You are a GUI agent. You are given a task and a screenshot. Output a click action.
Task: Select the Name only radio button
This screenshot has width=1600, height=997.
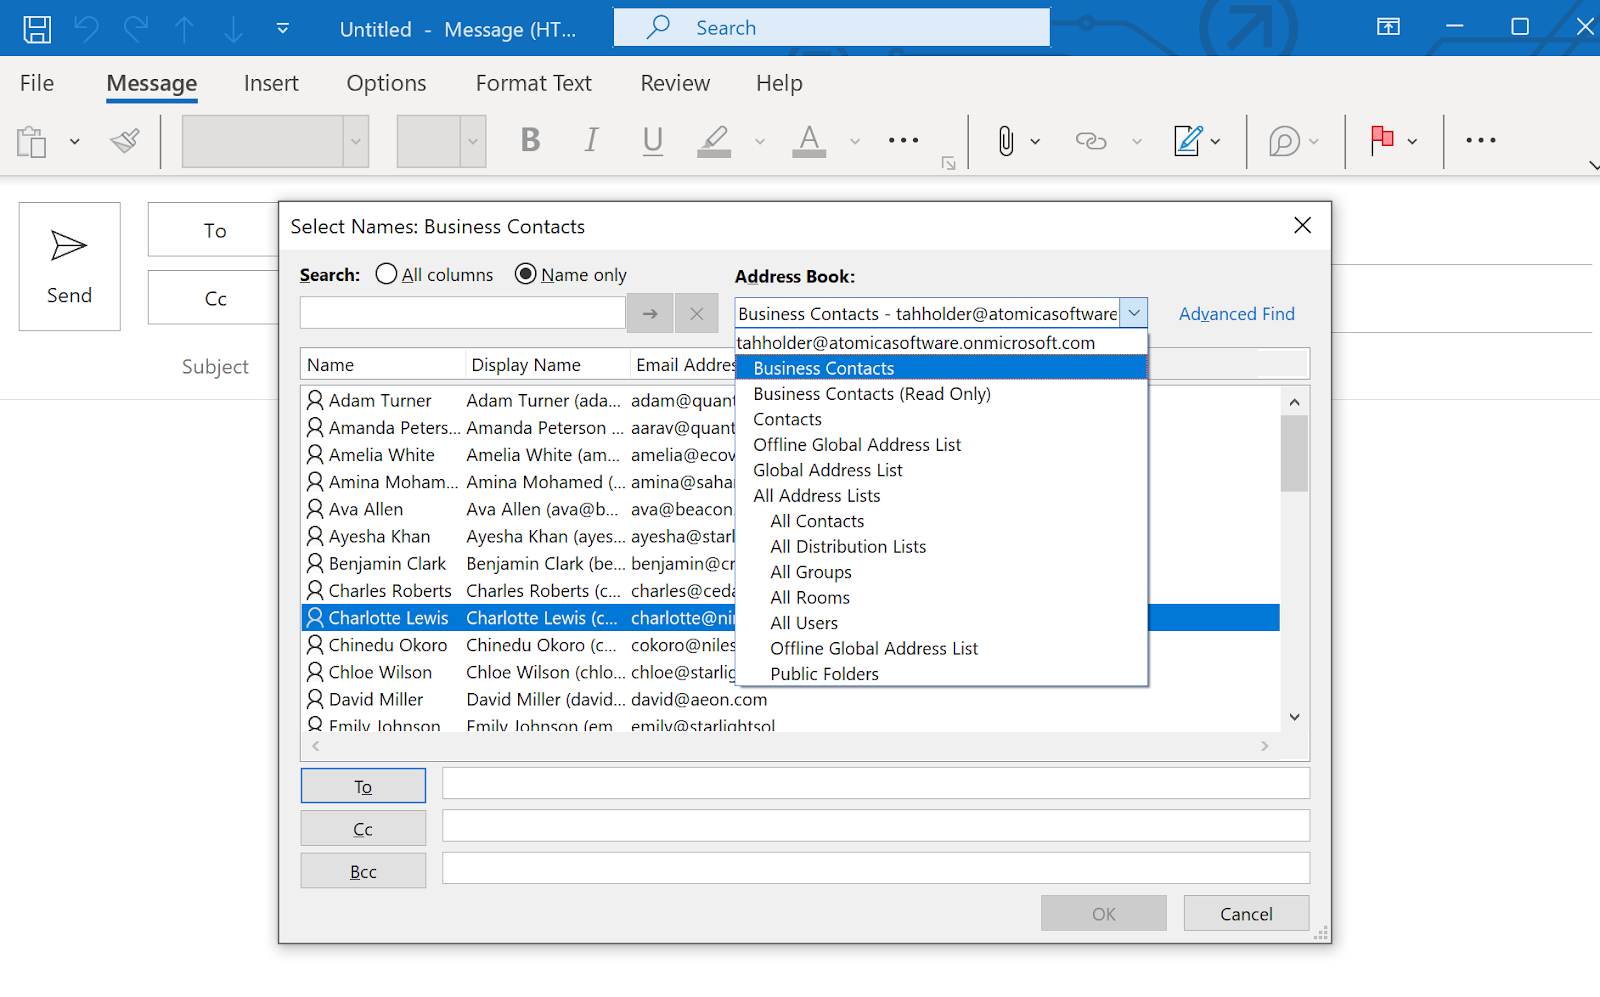(x=526, y=274)
